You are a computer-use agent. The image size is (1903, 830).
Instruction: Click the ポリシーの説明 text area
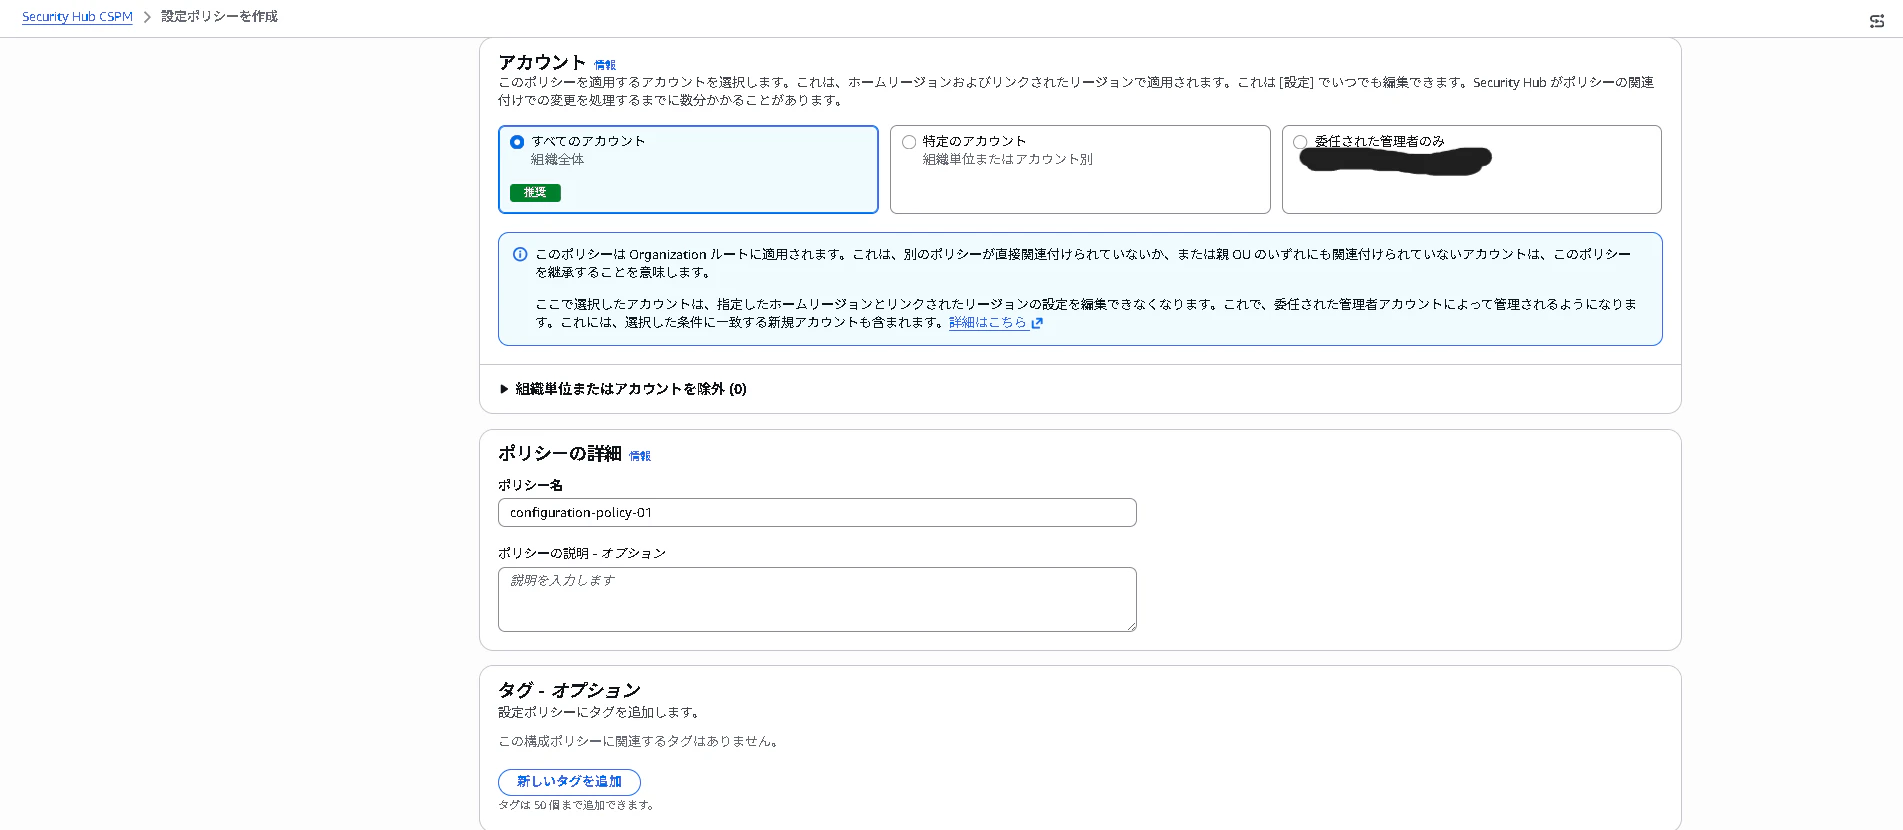pos(817,599)
